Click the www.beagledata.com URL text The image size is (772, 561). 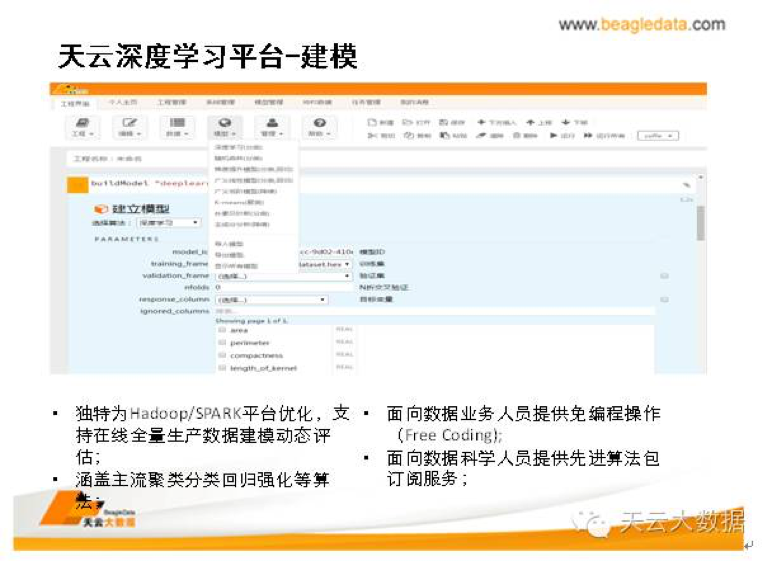tap(642, 24)
